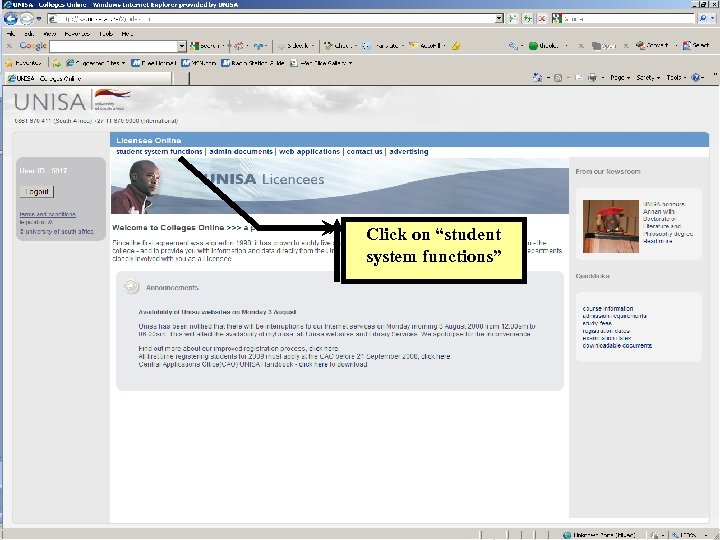Open the Suggested Sites favorites link
Screen dimensions: 720x540
(95, 63)
